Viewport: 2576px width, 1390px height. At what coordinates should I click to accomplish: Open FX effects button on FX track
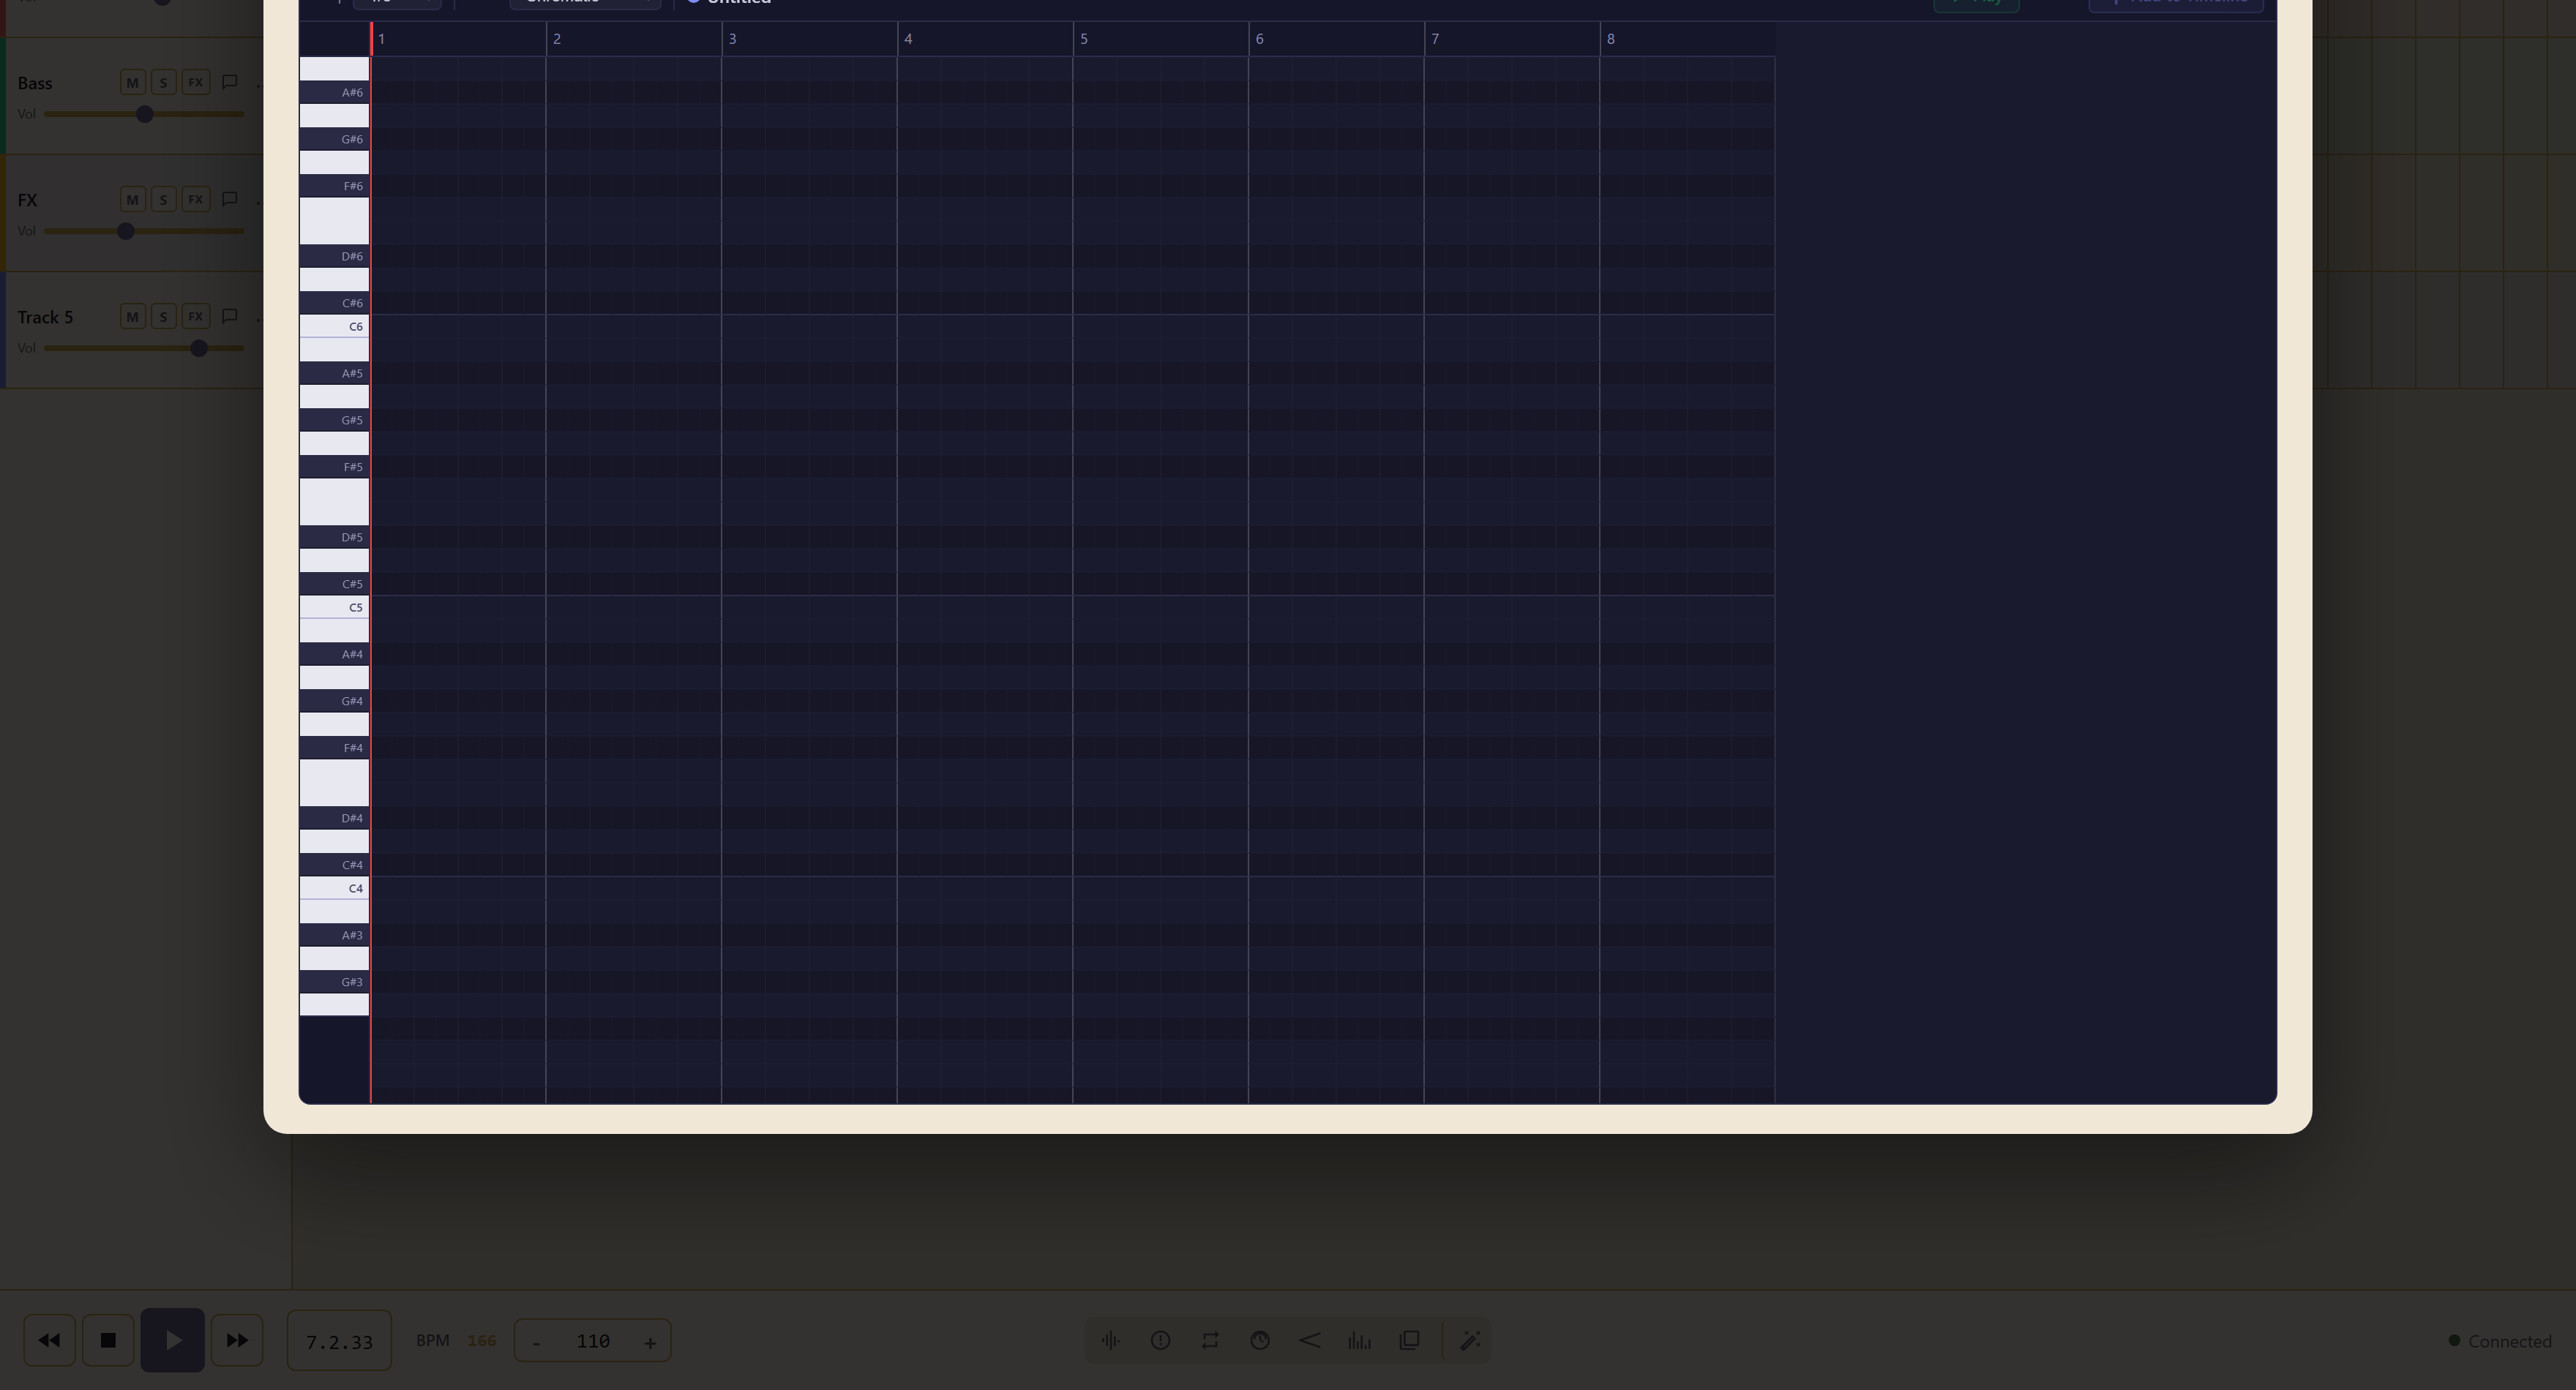pyautogui.click(x=196, y=199)
